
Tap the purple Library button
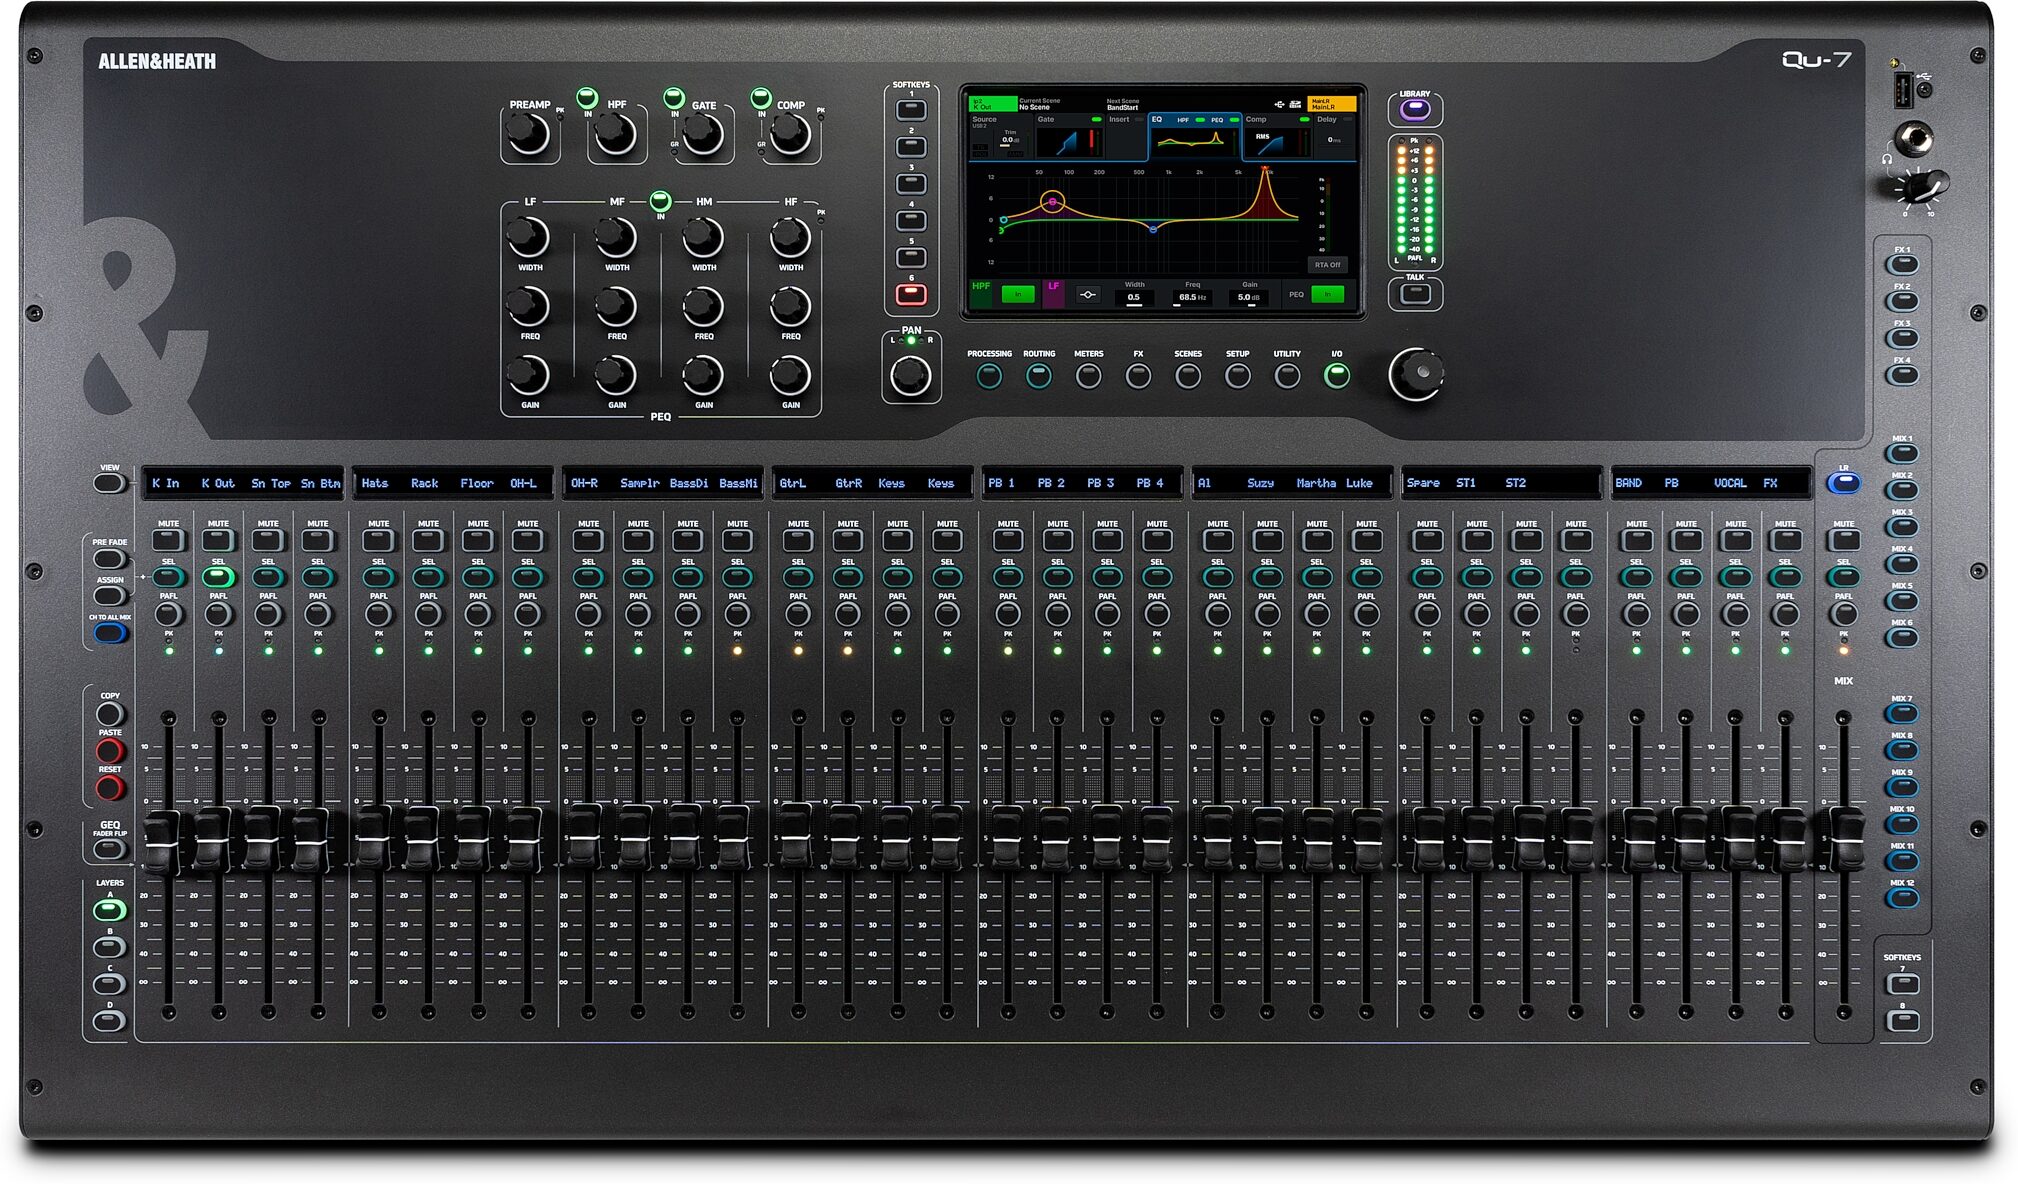coord(1414,110)
